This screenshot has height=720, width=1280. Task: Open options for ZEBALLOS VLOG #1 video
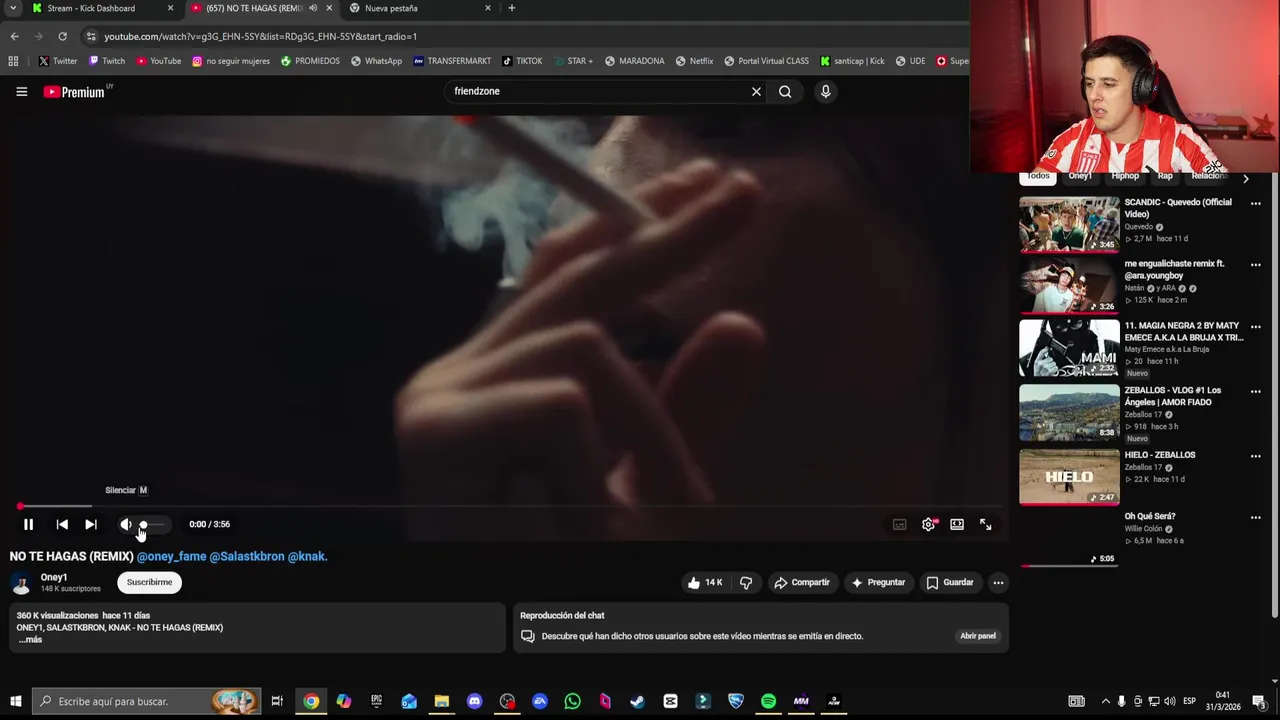1256,391
